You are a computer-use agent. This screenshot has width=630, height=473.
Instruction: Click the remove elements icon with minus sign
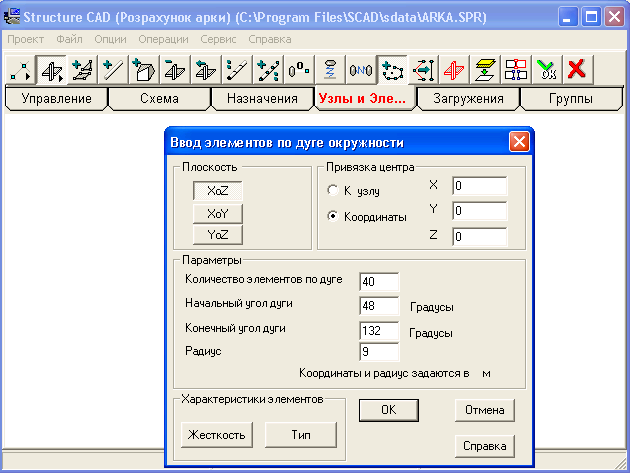point(175,70)
